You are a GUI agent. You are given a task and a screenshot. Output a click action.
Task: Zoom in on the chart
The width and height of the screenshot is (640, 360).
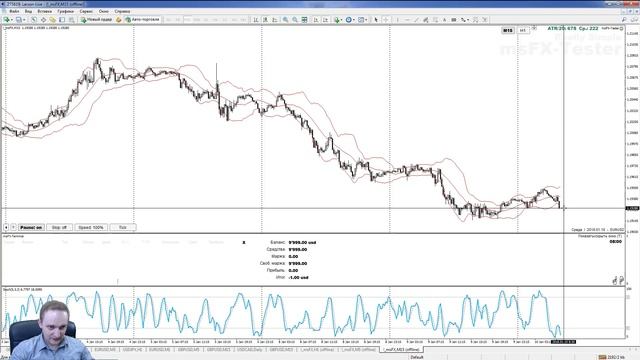point(285,20)
